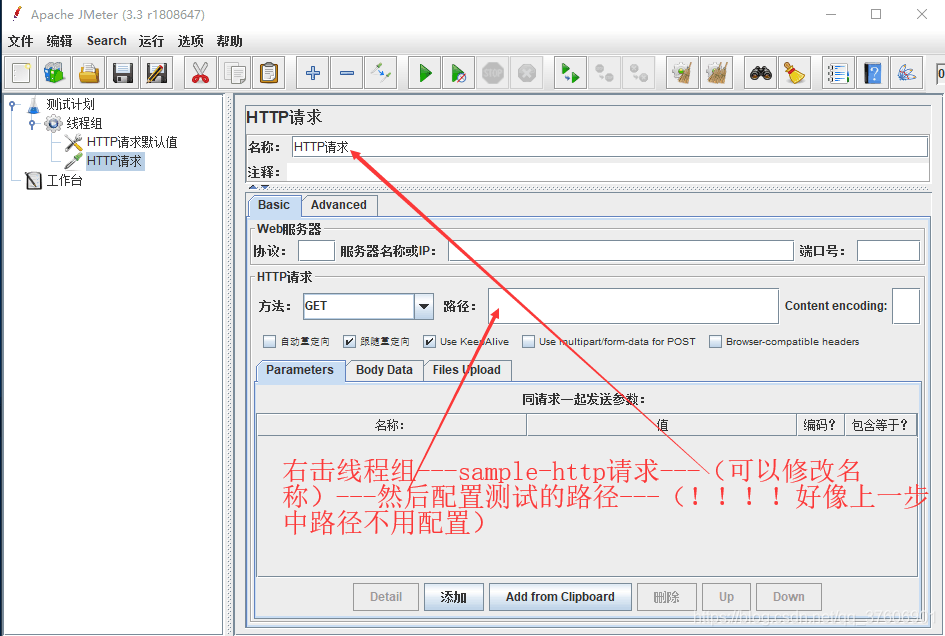The width and height of the screenshot is (945, 636).
Task: Select 工作台 in the tree
Action: 64,180
